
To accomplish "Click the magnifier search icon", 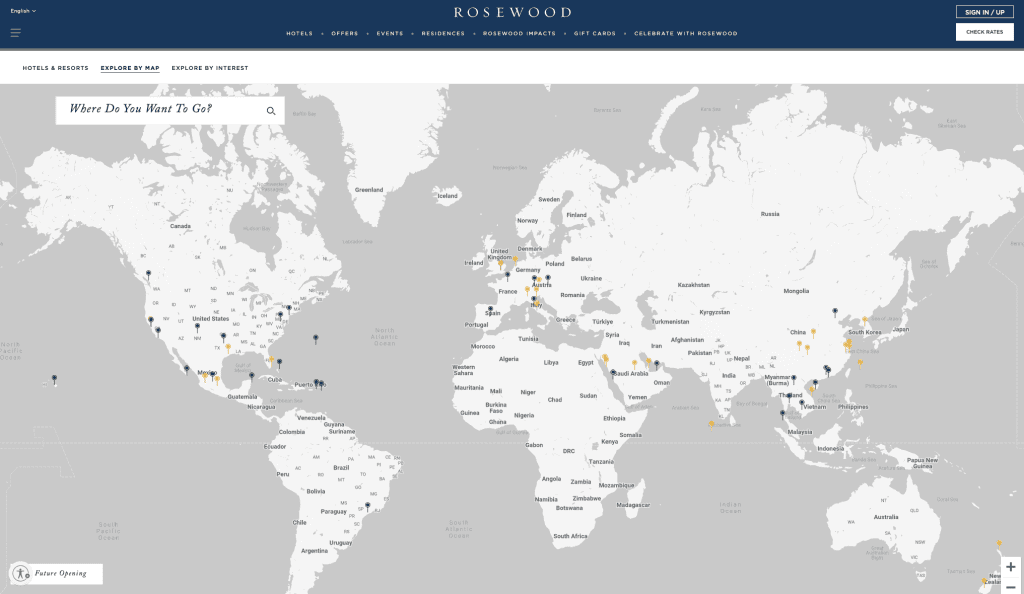I will pyautogui.click(x=270, y=111).
